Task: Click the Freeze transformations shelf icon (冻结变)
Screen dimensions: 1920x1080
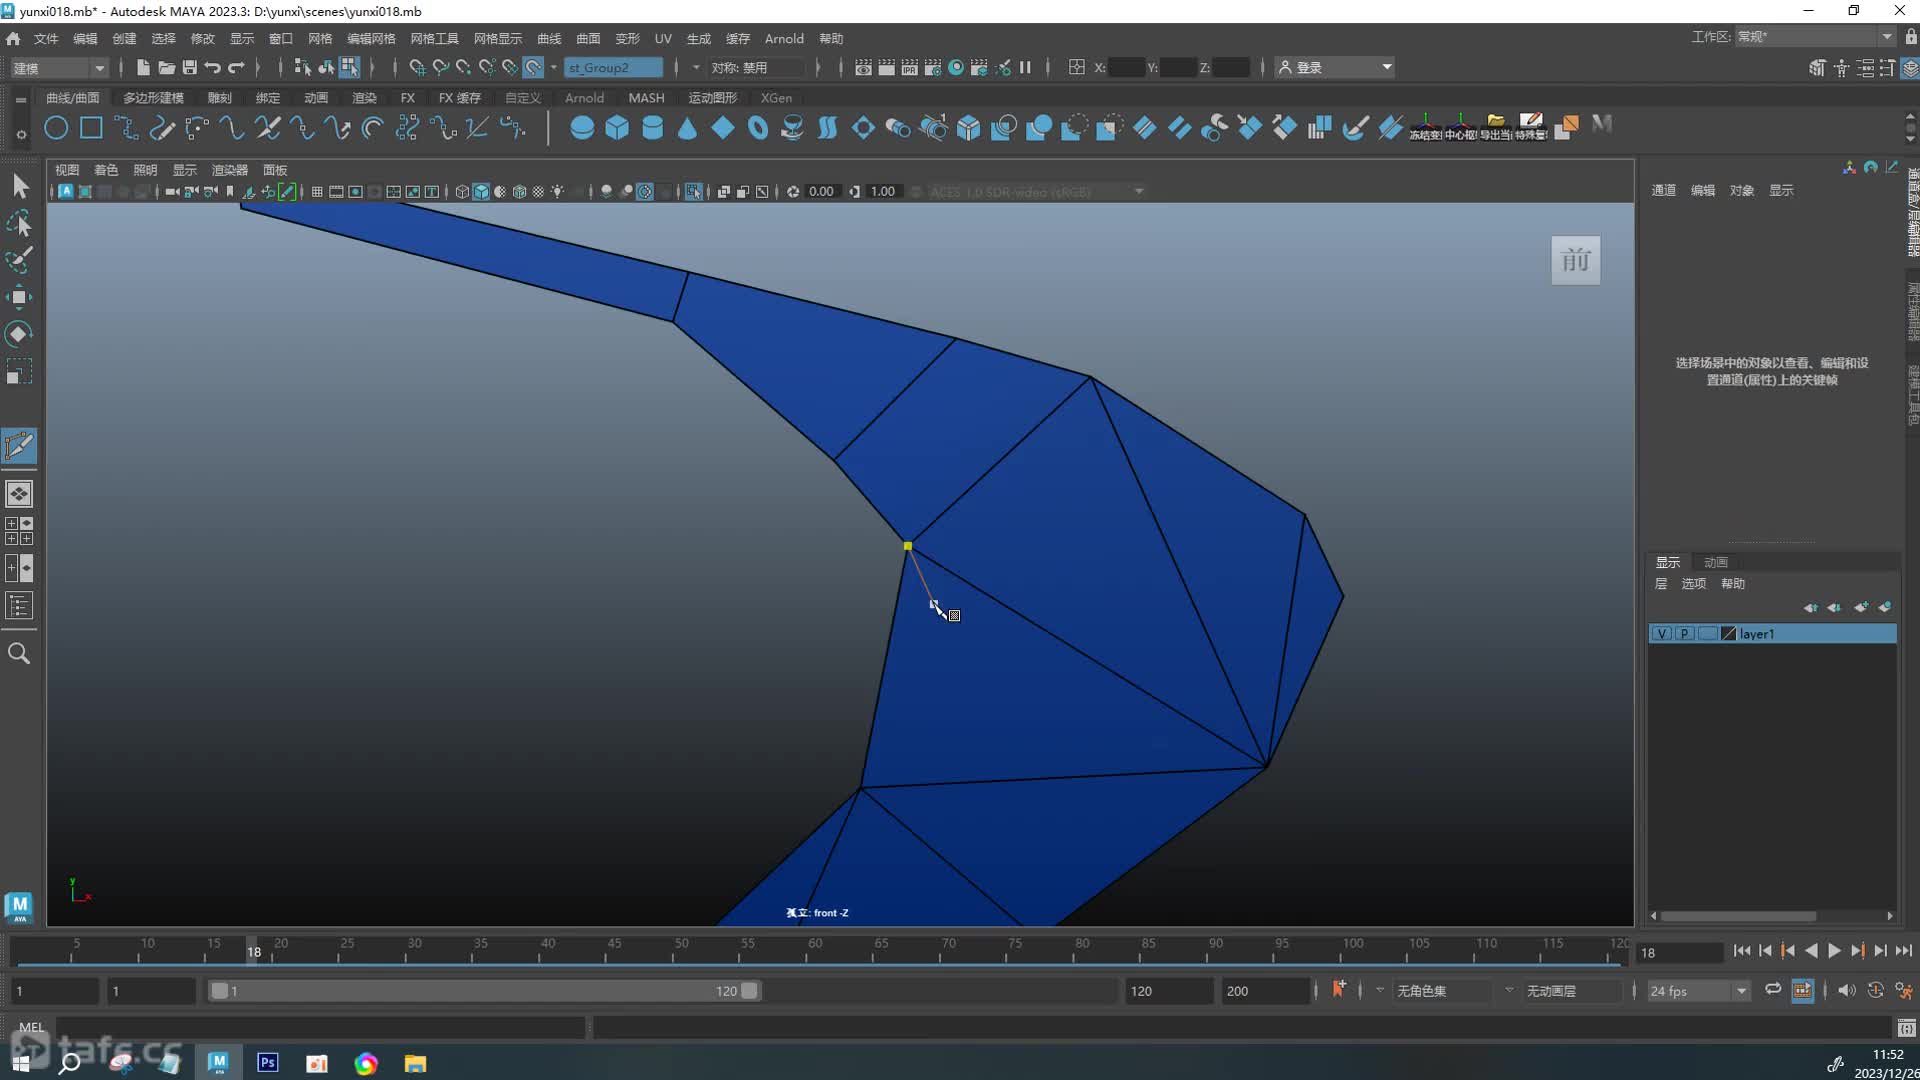Action: [1425, 127]
